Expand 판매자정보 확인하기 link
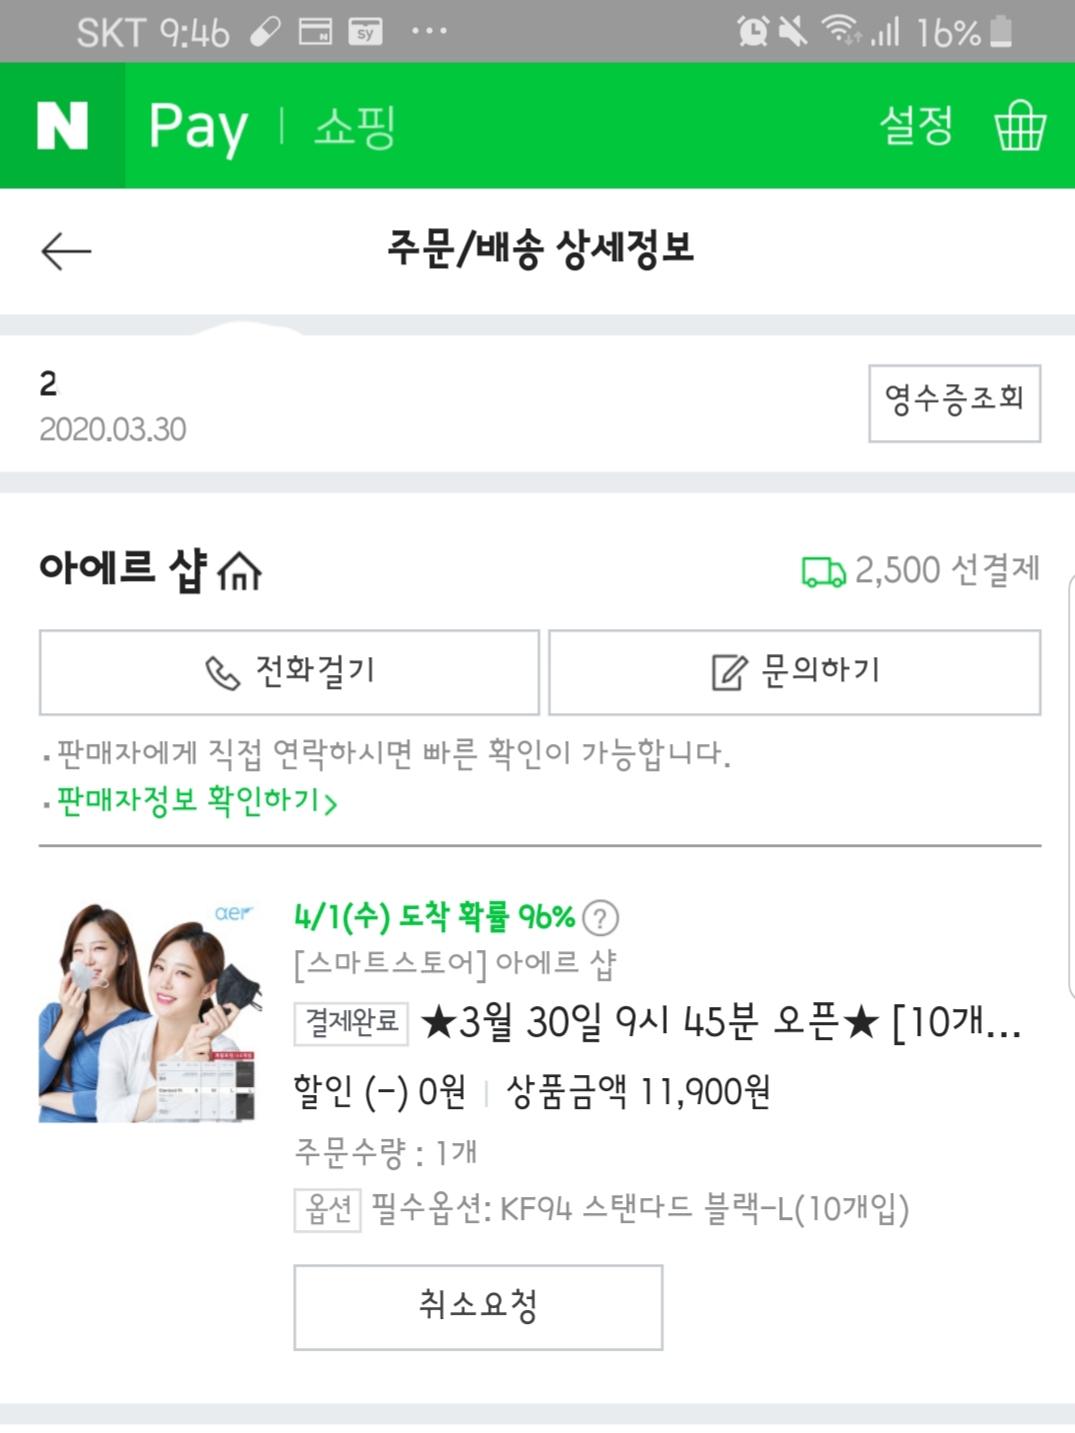The width and height of the screenshot is (1075, 1433). click(x=196, y=801)
